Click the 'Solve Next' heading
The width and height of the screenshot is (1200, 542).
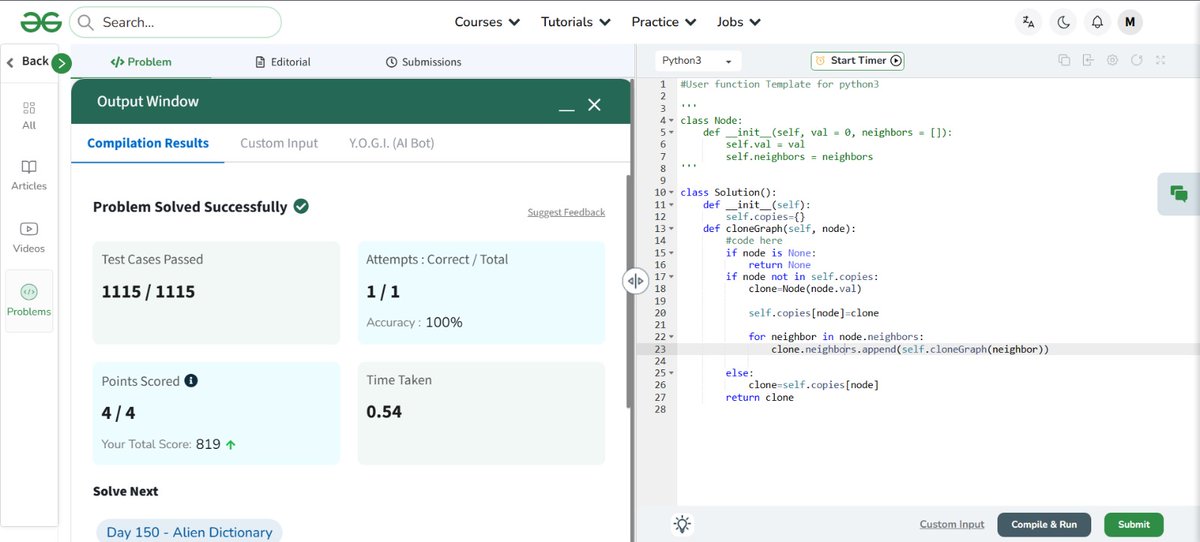pyautogui.click(x=126, y=491)
